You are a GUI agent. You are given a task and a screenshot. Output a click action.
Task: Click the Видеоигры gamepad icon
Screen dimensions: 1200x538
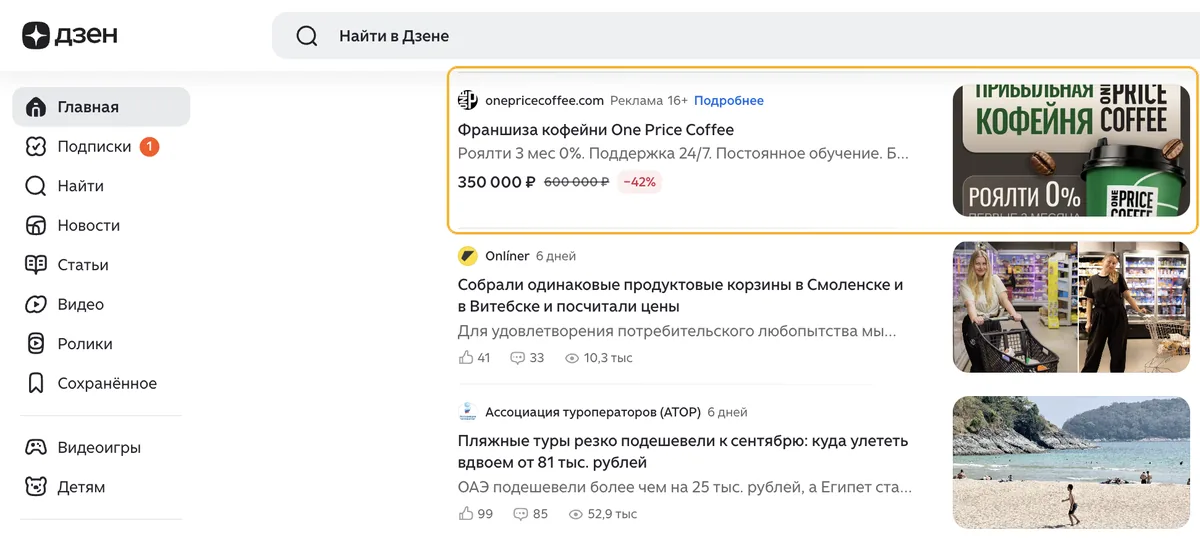pyautogui.click(x=36, y=448)
